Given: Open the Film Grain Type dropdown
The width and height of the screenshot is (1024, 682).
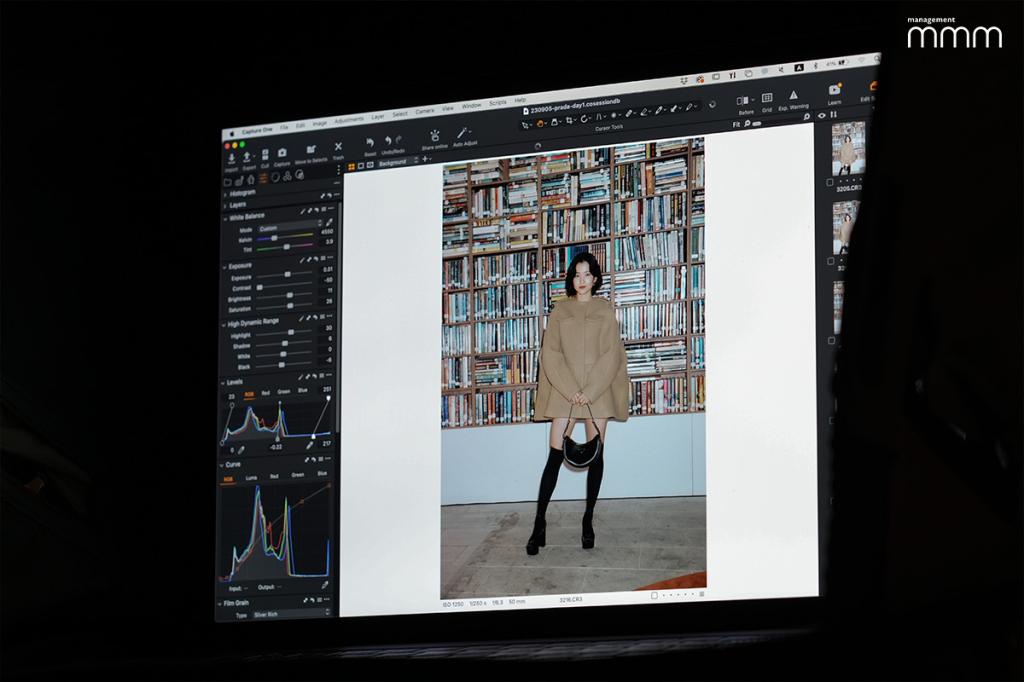Looking at the screenshot, I should tap(289, 613).
